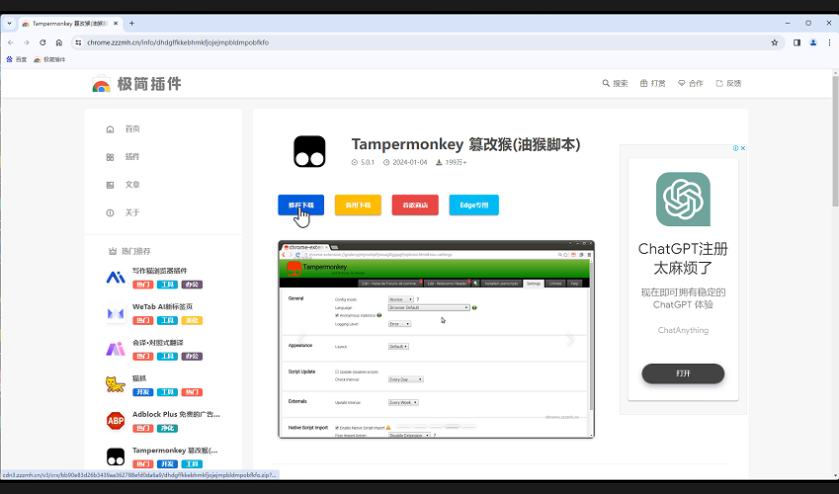Expand the tab search dropdown arrow

click(x=9, y=24)
